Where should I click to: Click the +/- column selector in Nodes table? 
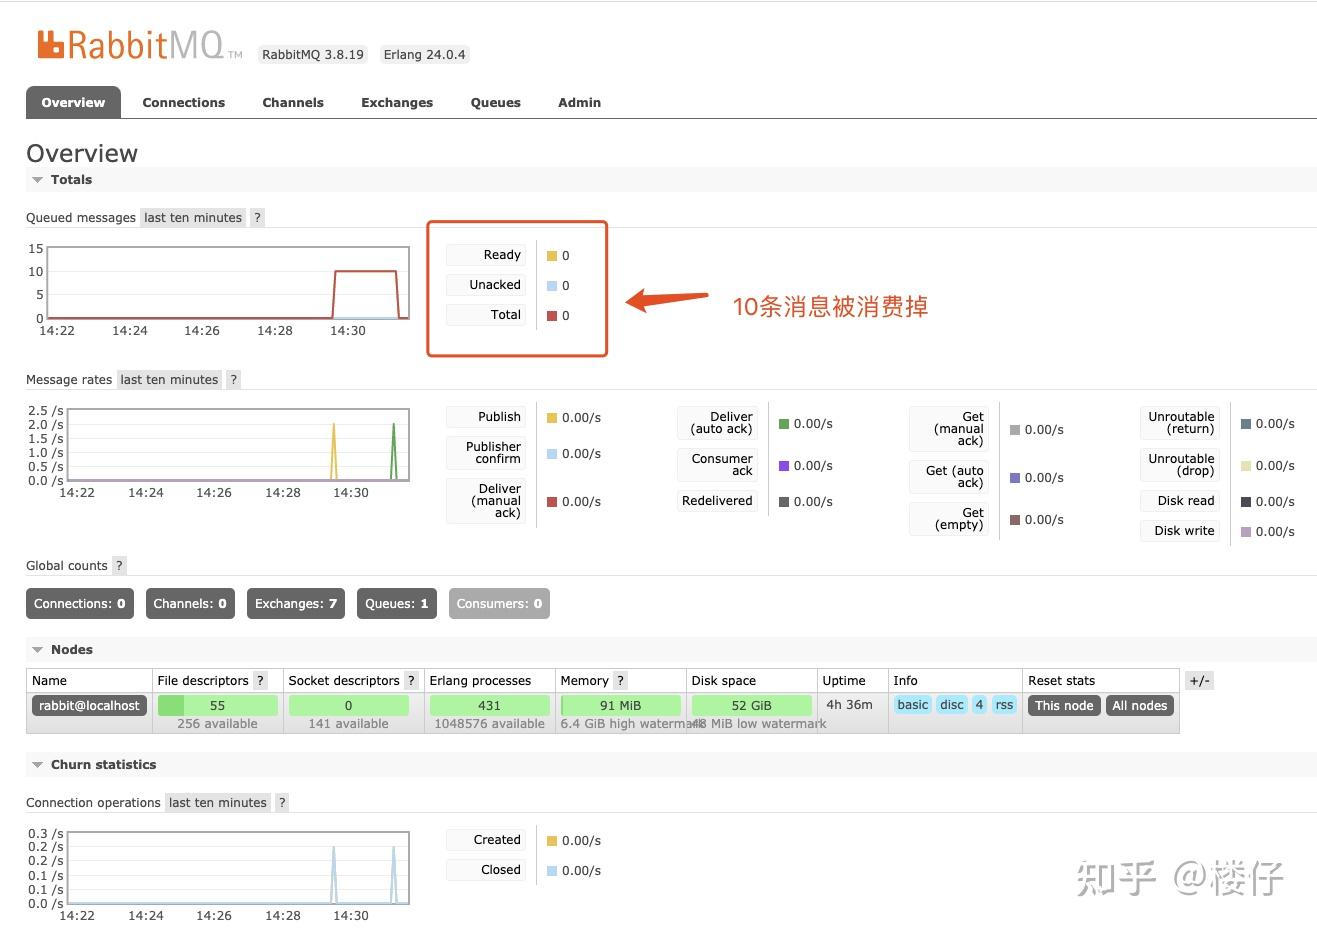tap(1198, 680)
